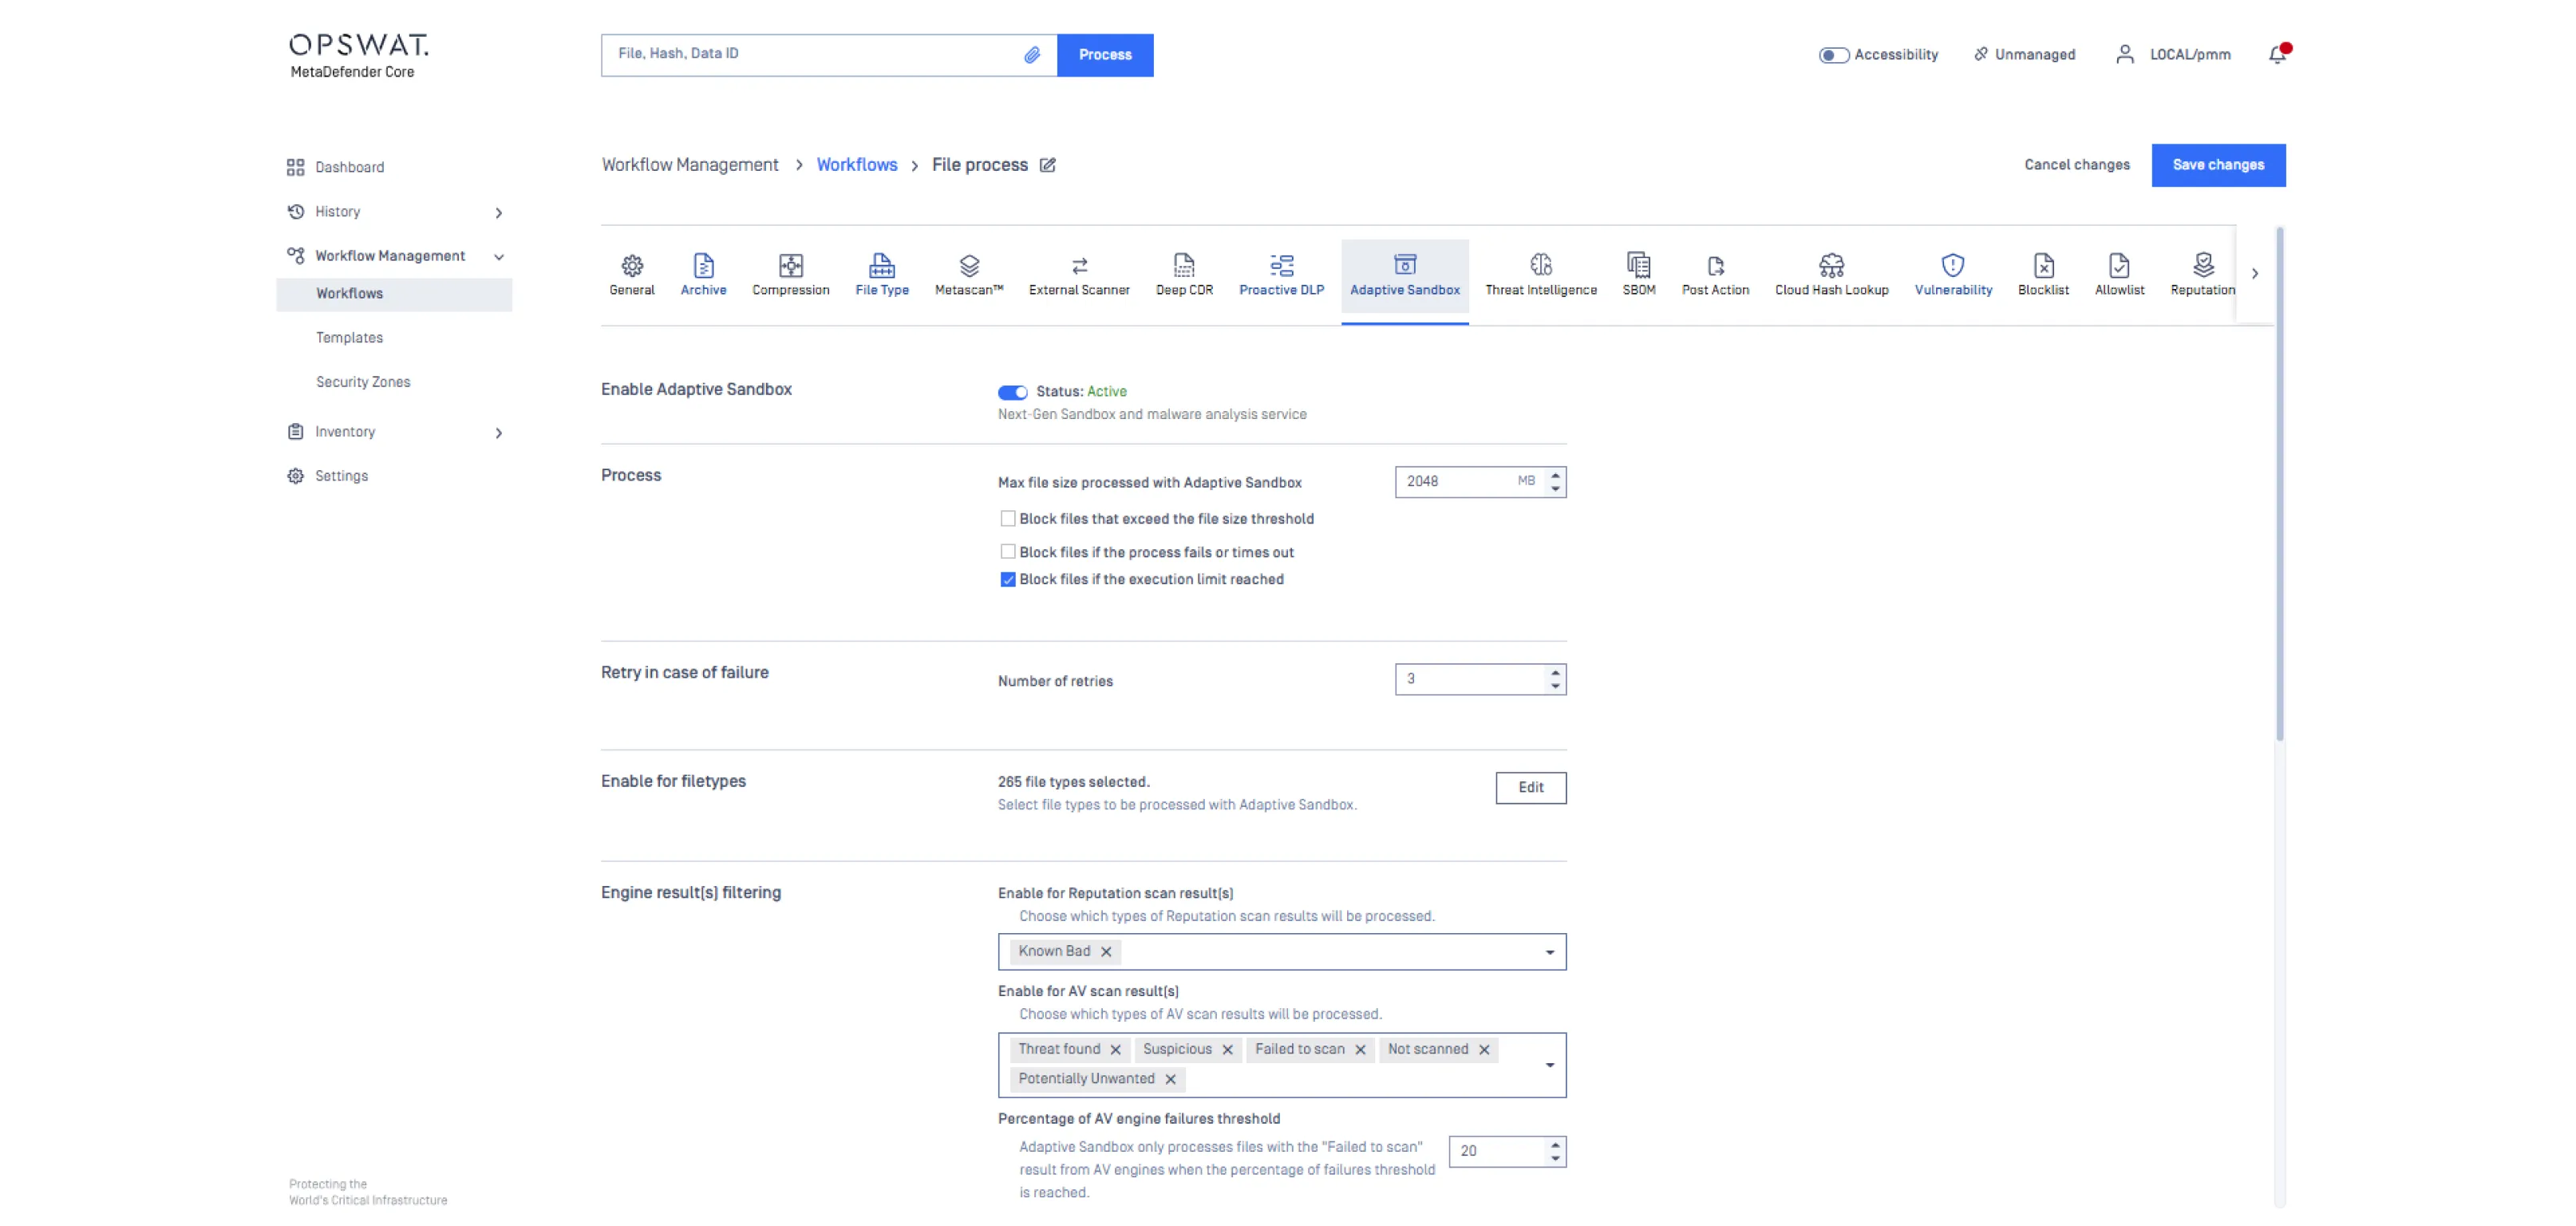
Task: Open Templates in the sidebar
Action: click(x=349, y=338)
